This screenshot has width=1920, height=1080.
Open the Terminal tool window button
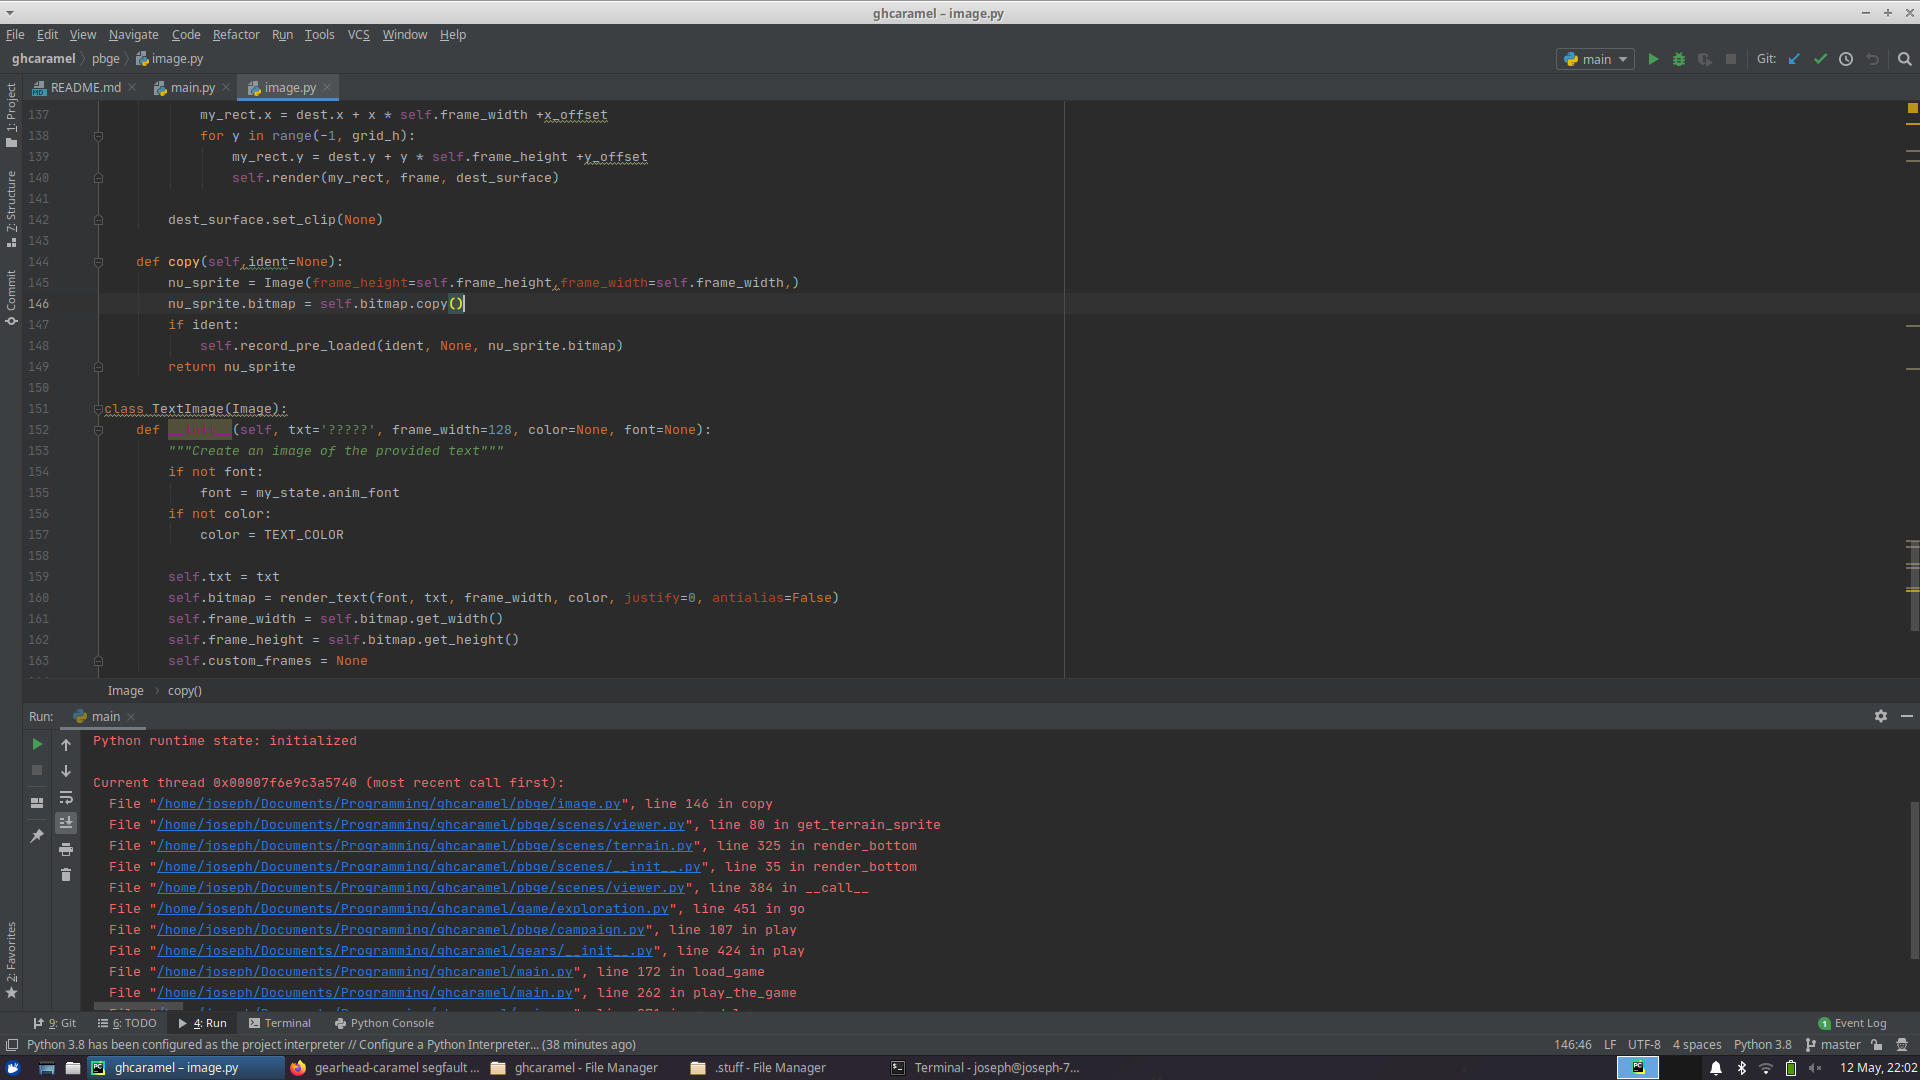(x=280, y=1023)
